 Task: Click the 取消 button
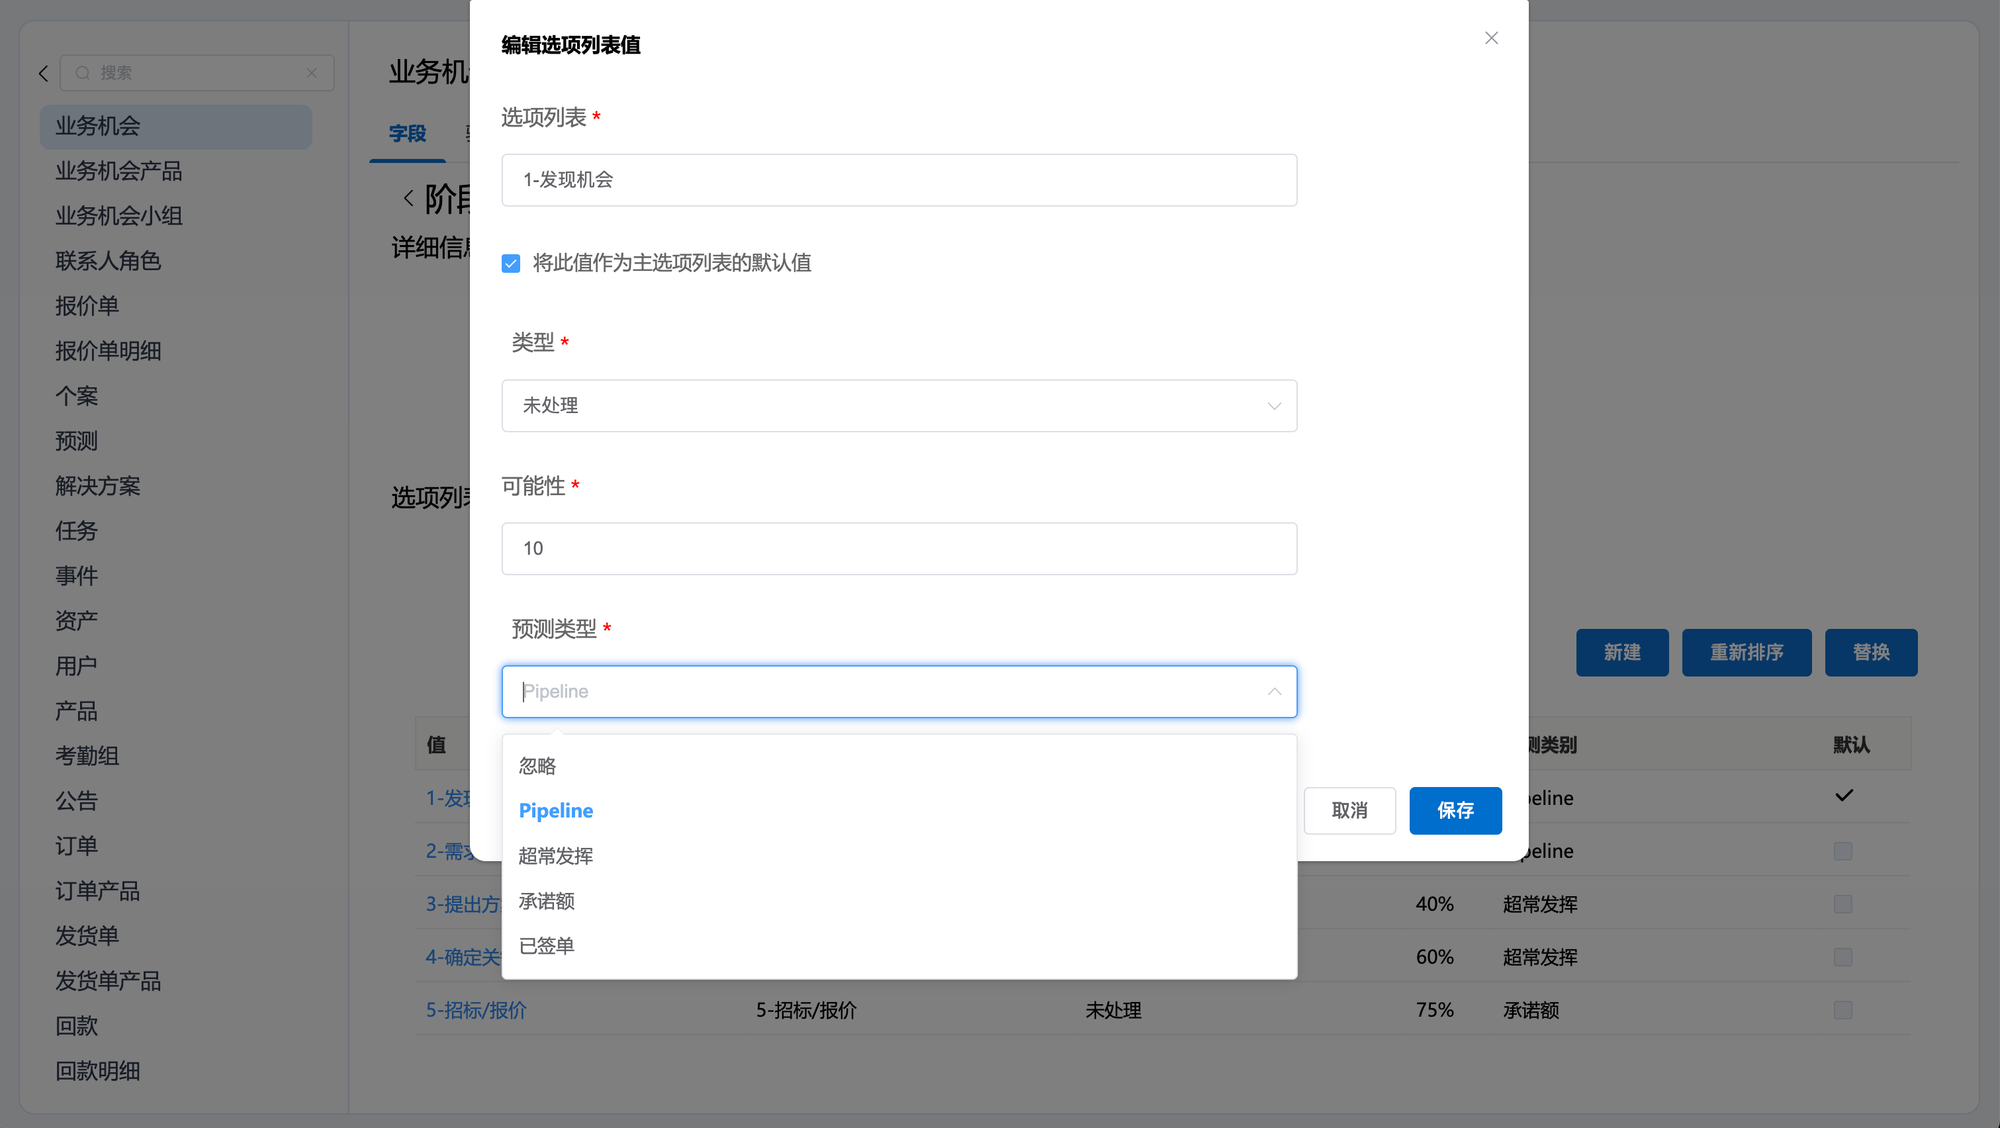1349,810
